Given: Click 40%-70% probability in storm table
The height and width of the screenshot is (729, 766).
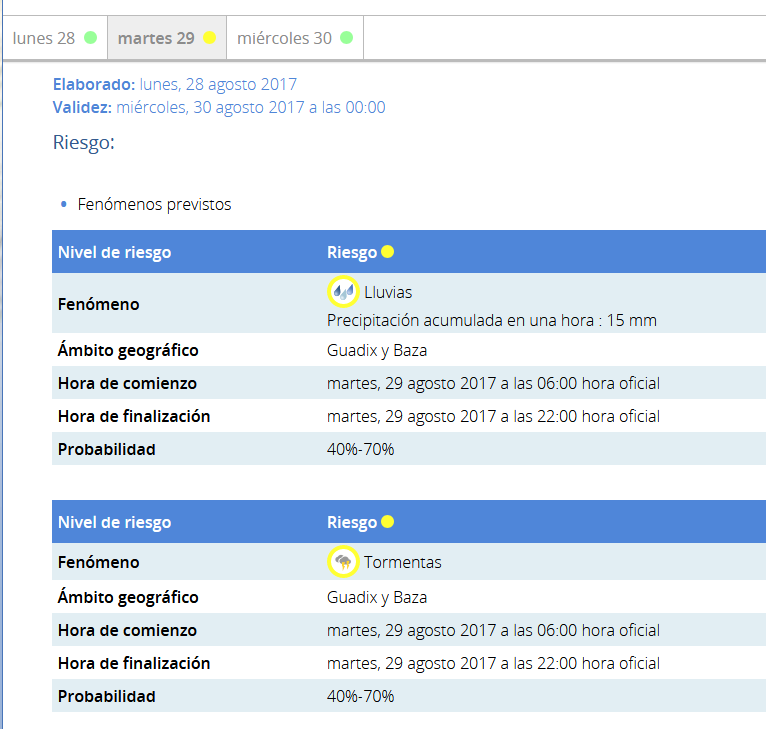Looking at the screenshot, I should 360,696.
